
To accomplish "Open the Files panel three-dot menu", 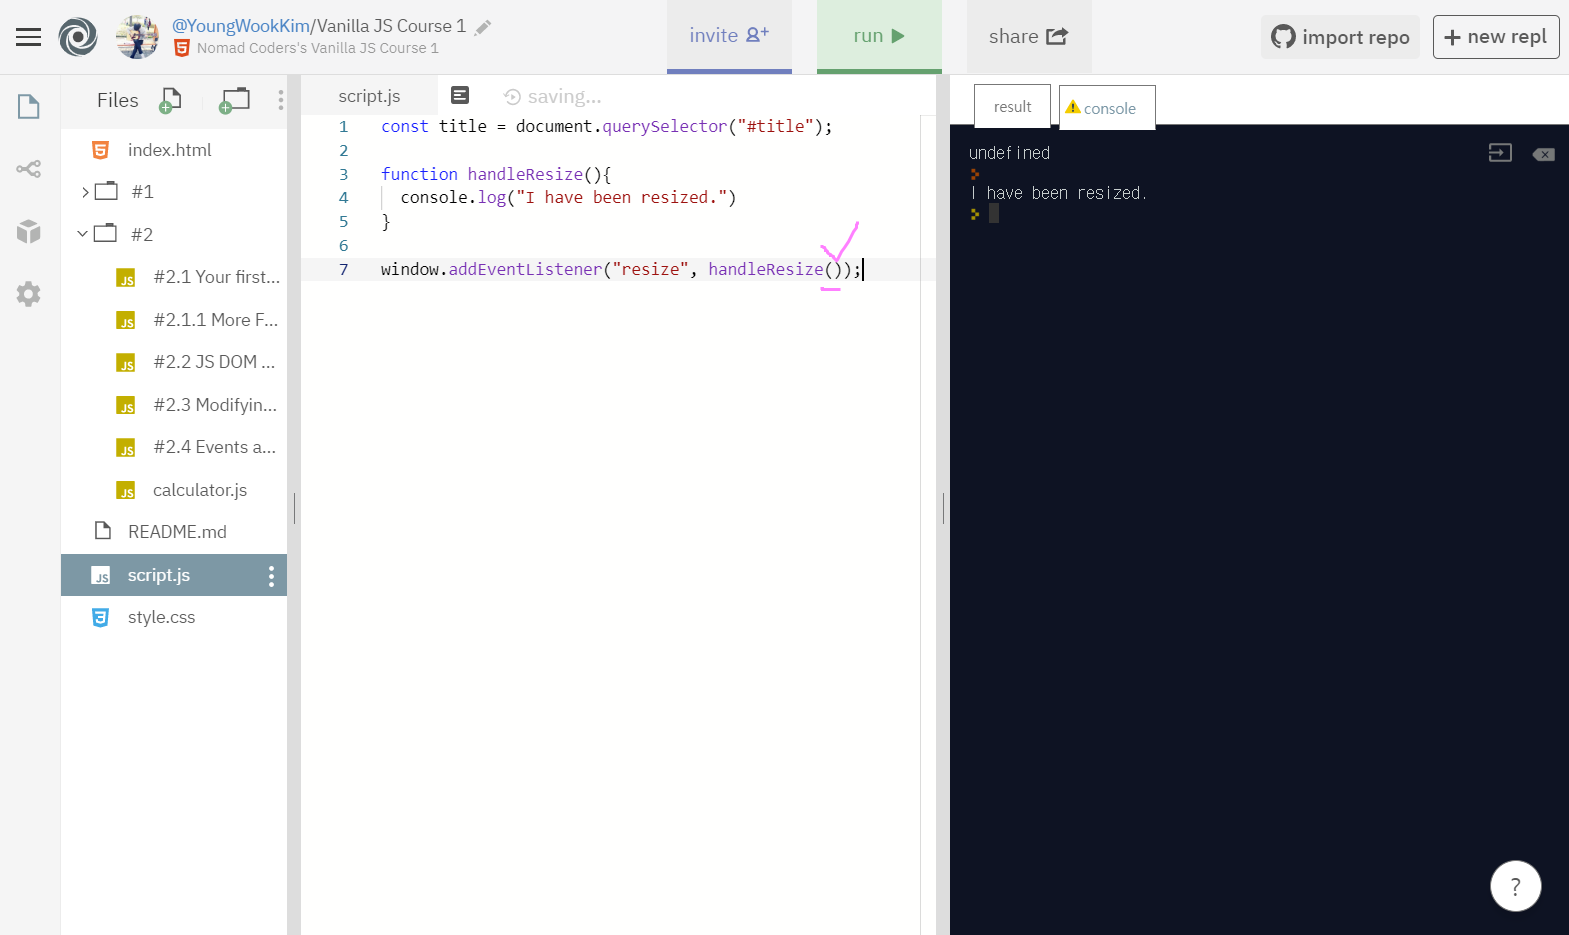I will 281,100.
